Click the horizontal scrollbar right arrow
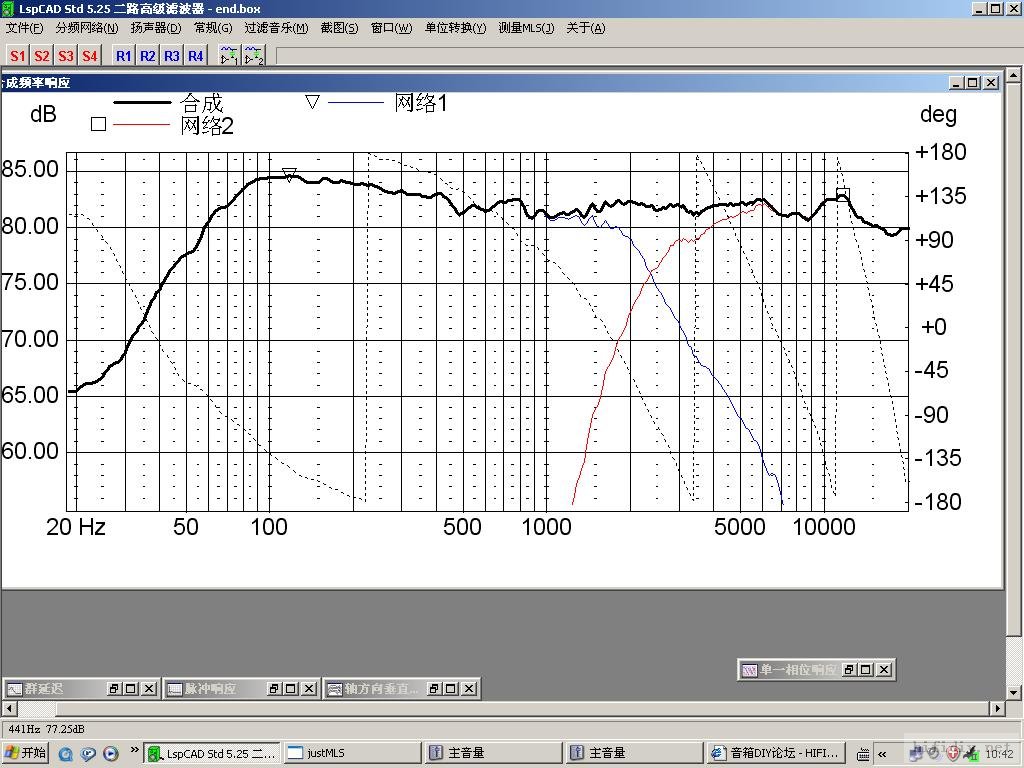1024x768 pixels. [996, 709]
